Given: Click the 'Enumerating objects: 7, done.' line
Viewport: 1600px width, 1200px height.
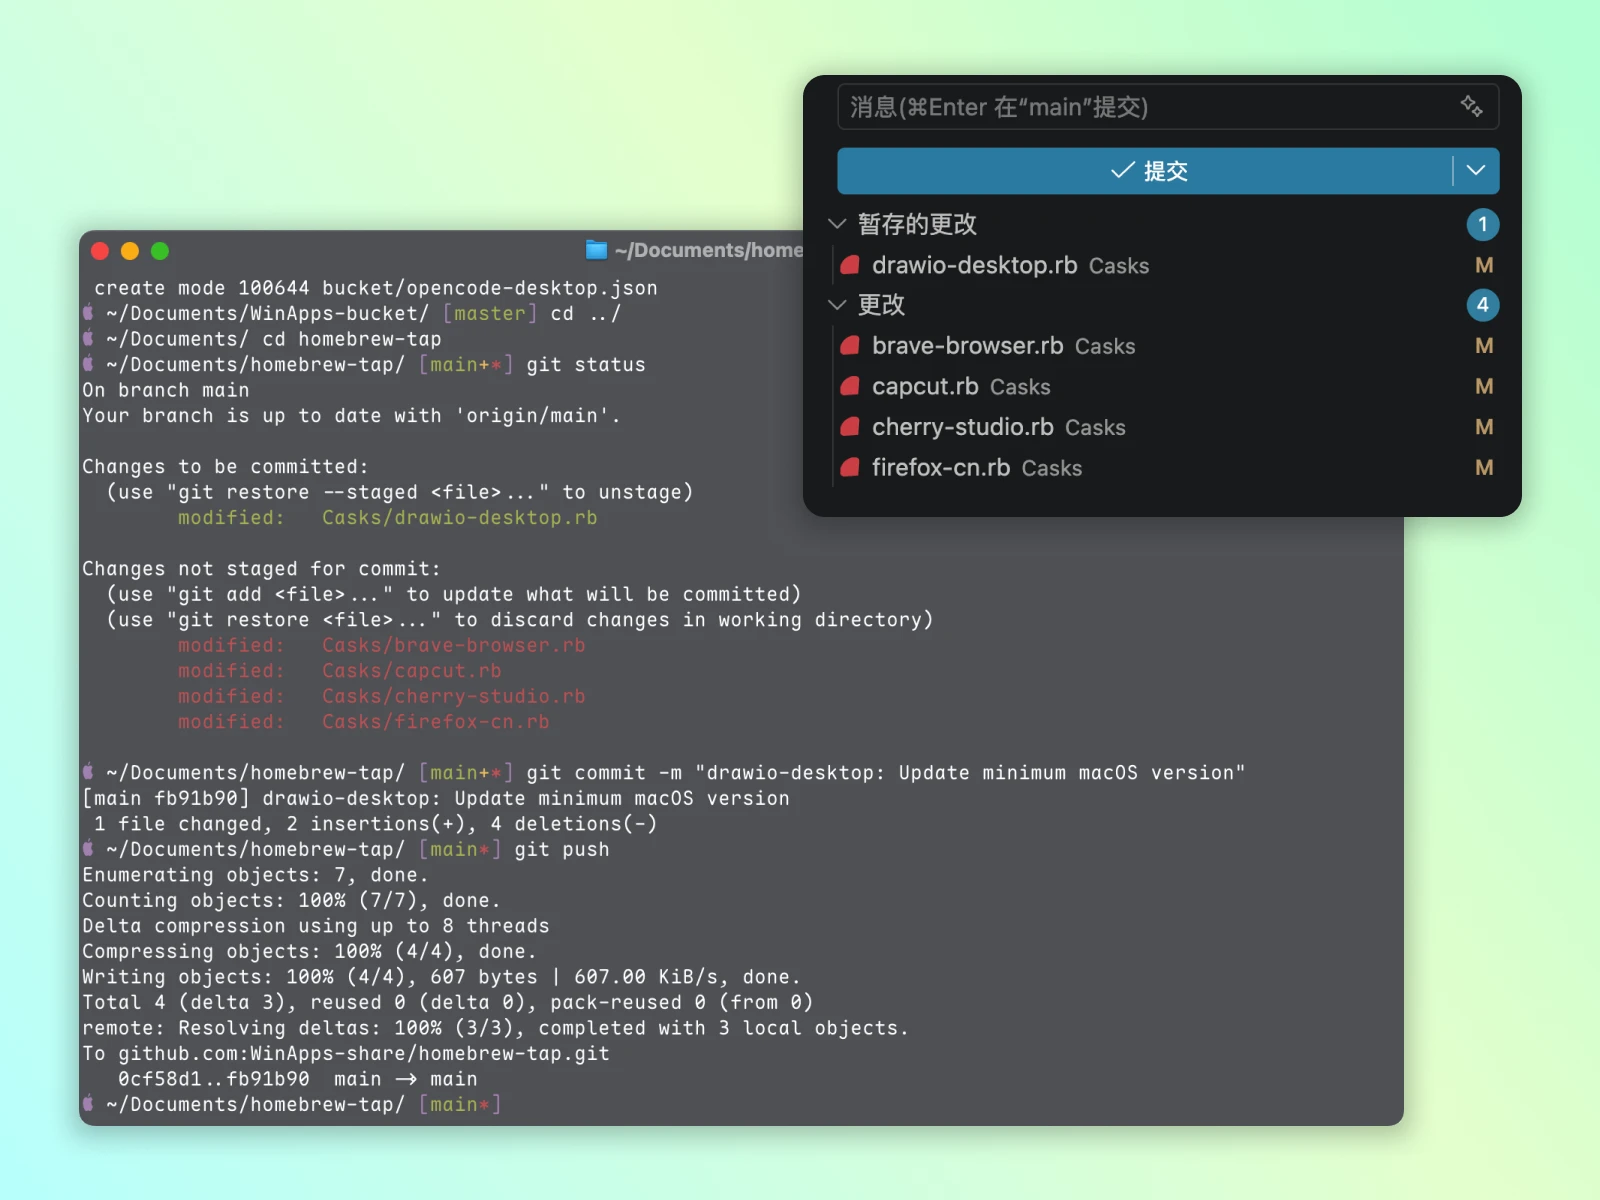Looking at the screenshot, I should [x=255, y=876].
